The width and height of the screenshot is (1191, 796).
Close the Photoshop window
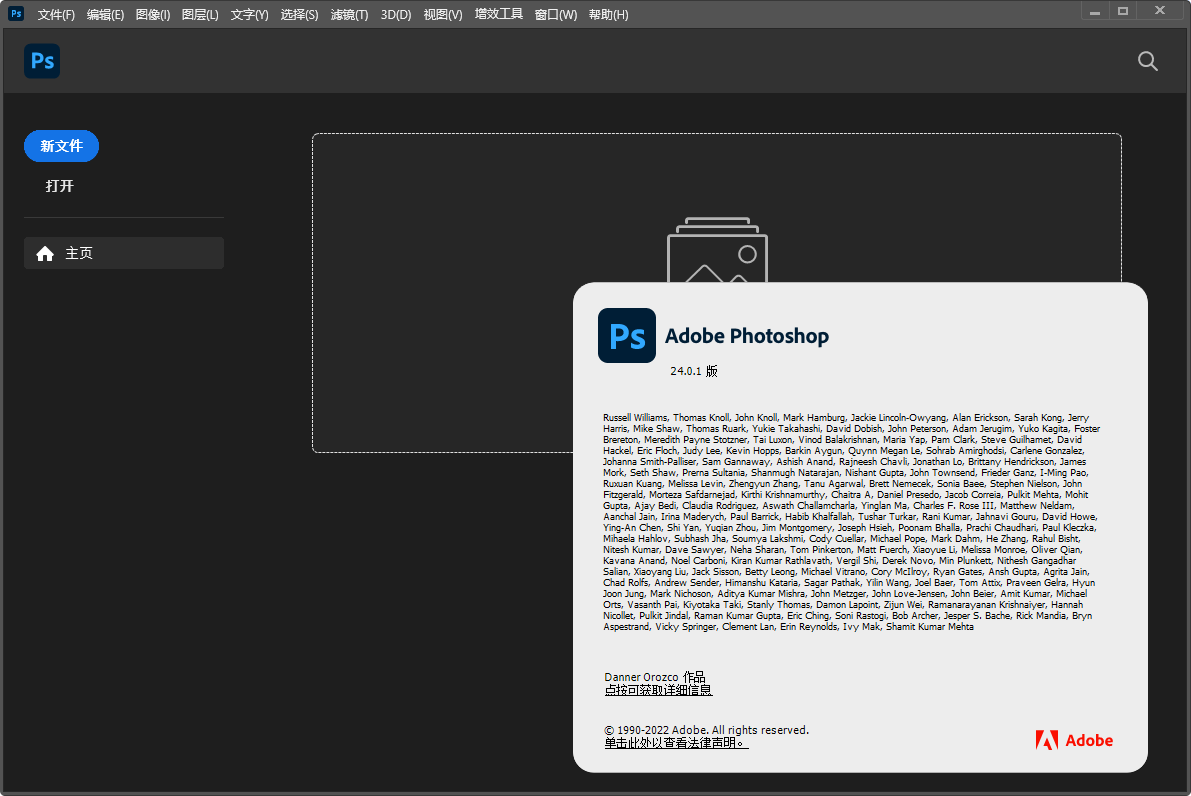point(1160,11)
